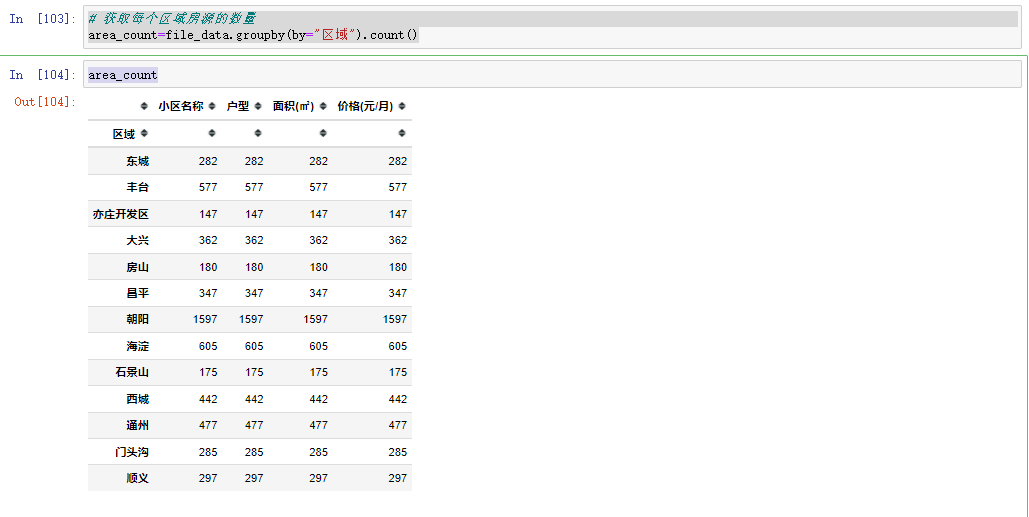This screenshot has height=517, width=1029.
Task: Click 户型 value 285 in 门头沟 row
Action: tap(254, 452)
